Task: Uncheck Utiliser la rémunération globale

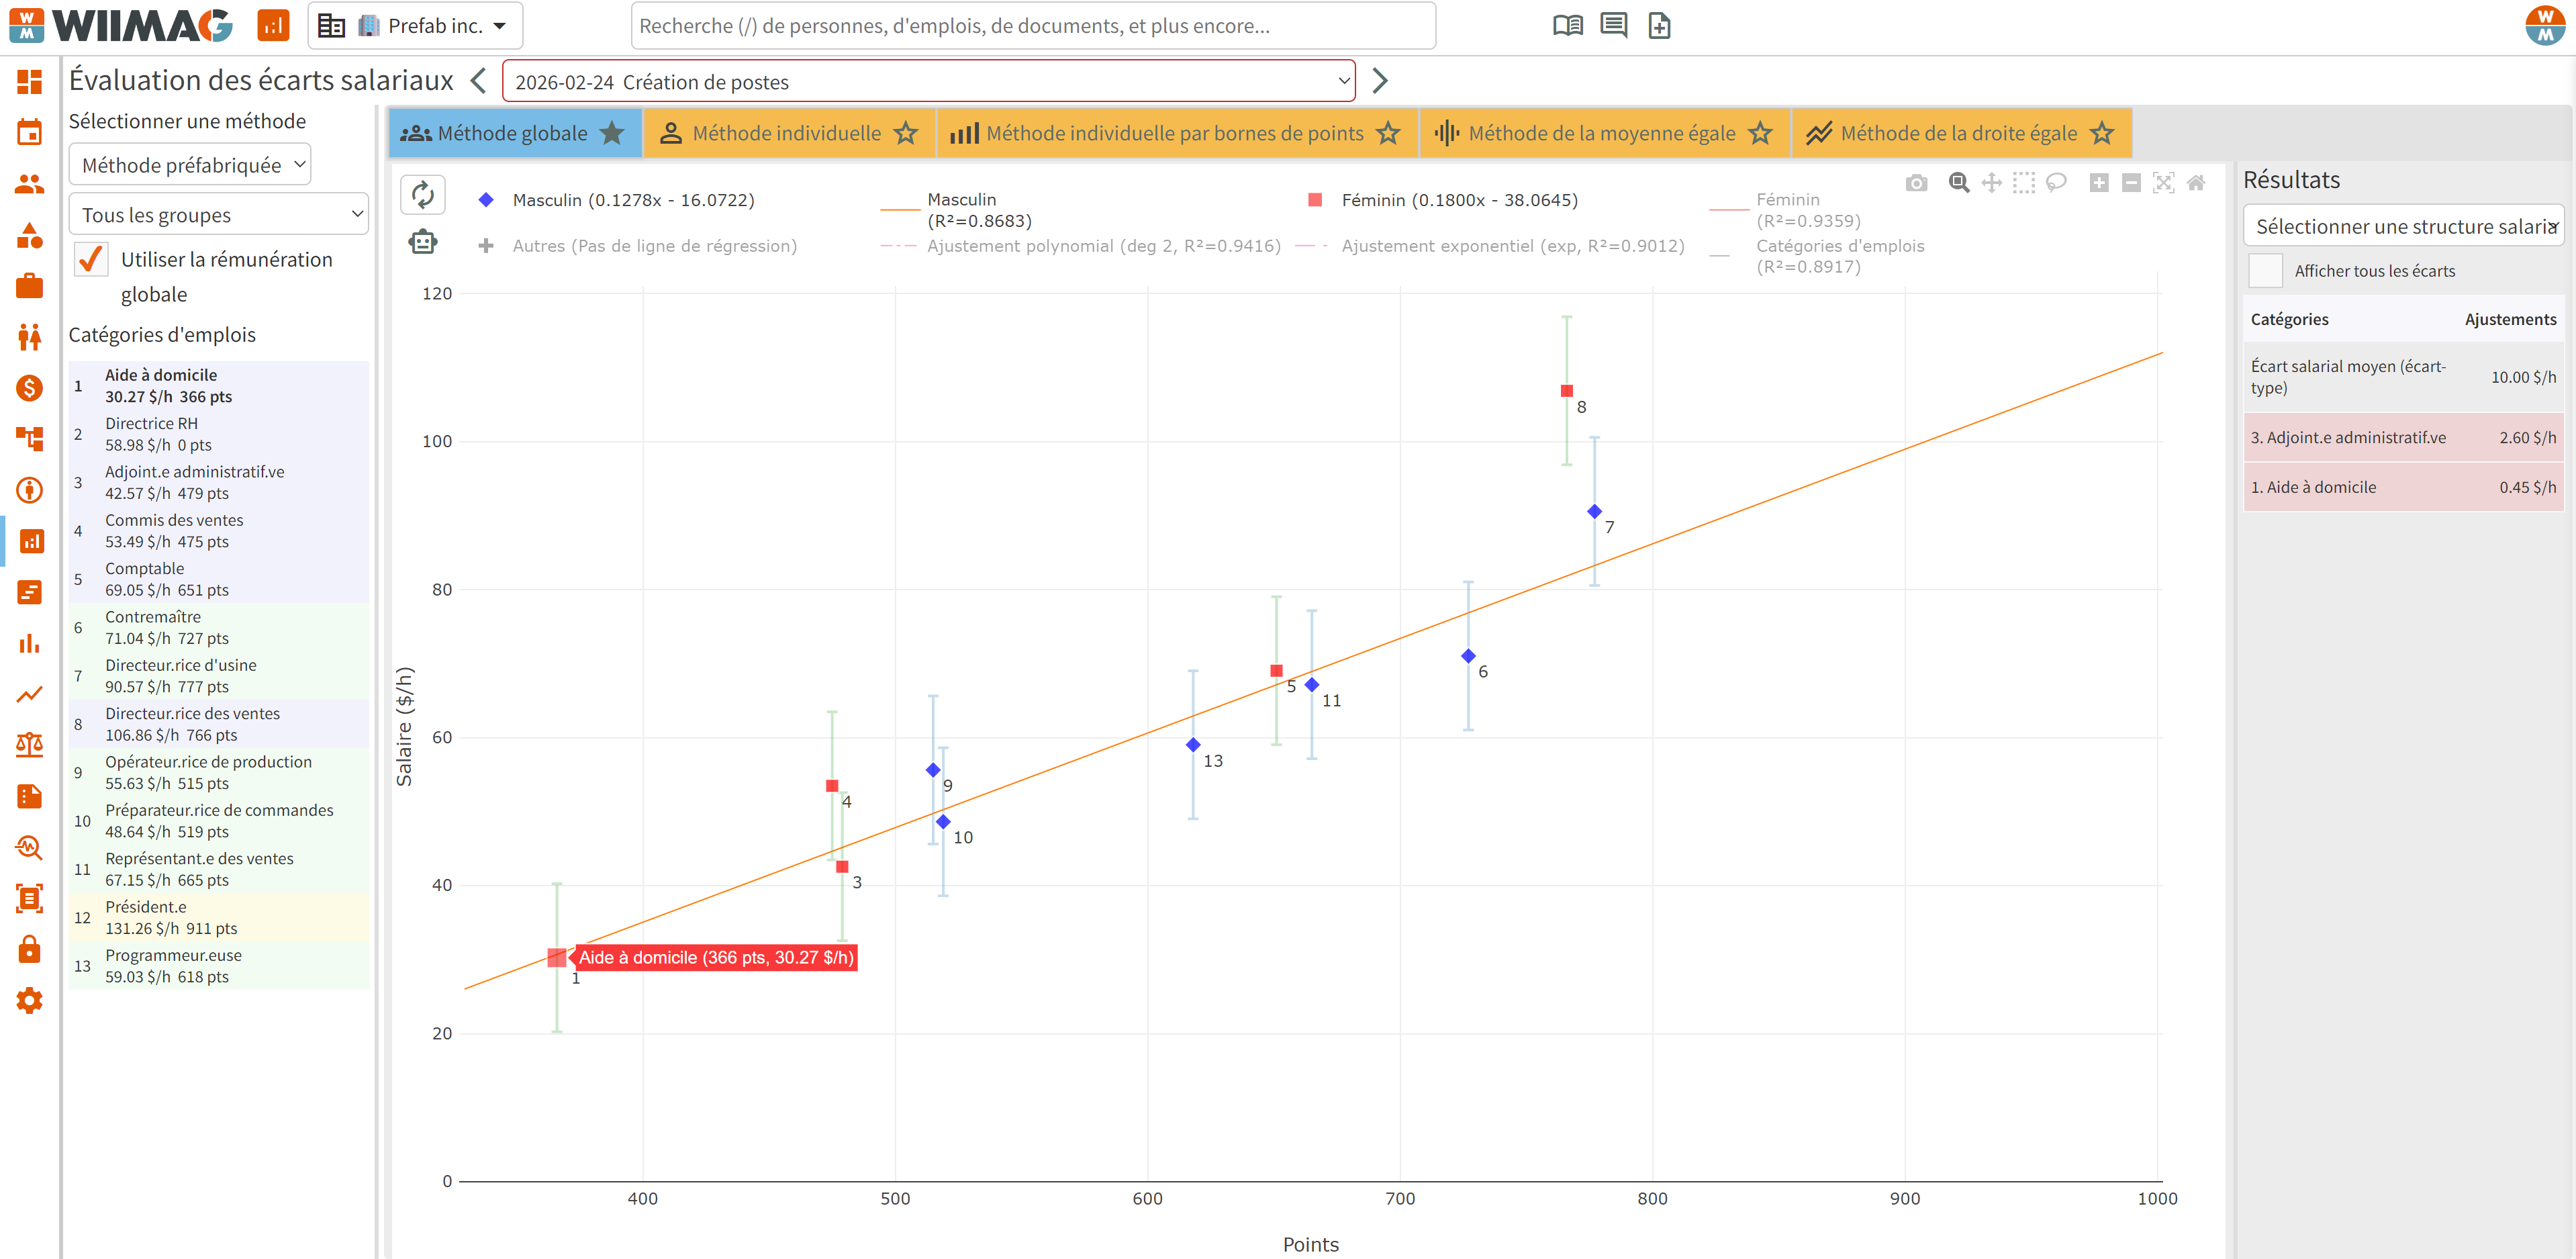Action: click(91, 259)
